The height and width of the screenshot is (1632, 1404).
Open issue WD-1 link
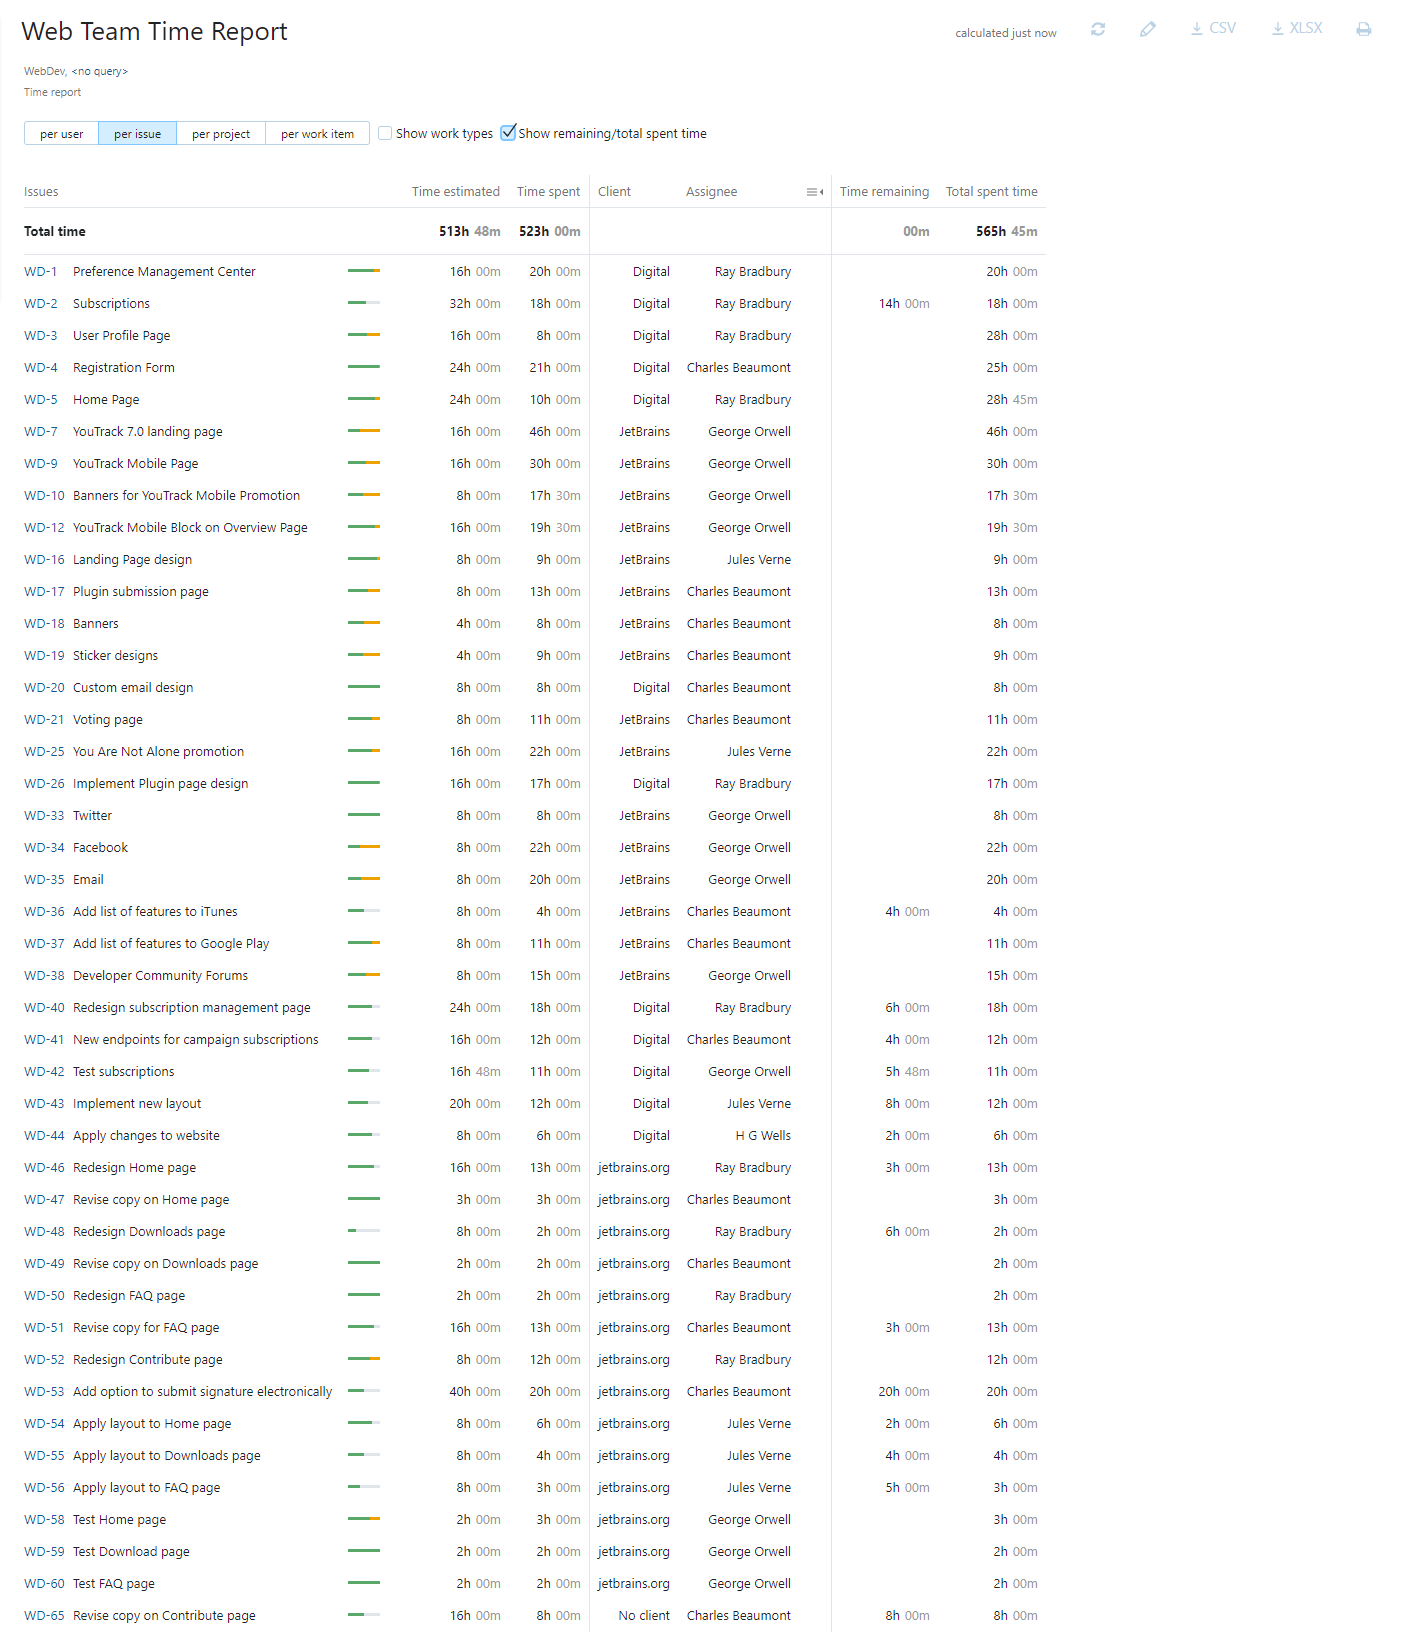[x=41, y=272]
